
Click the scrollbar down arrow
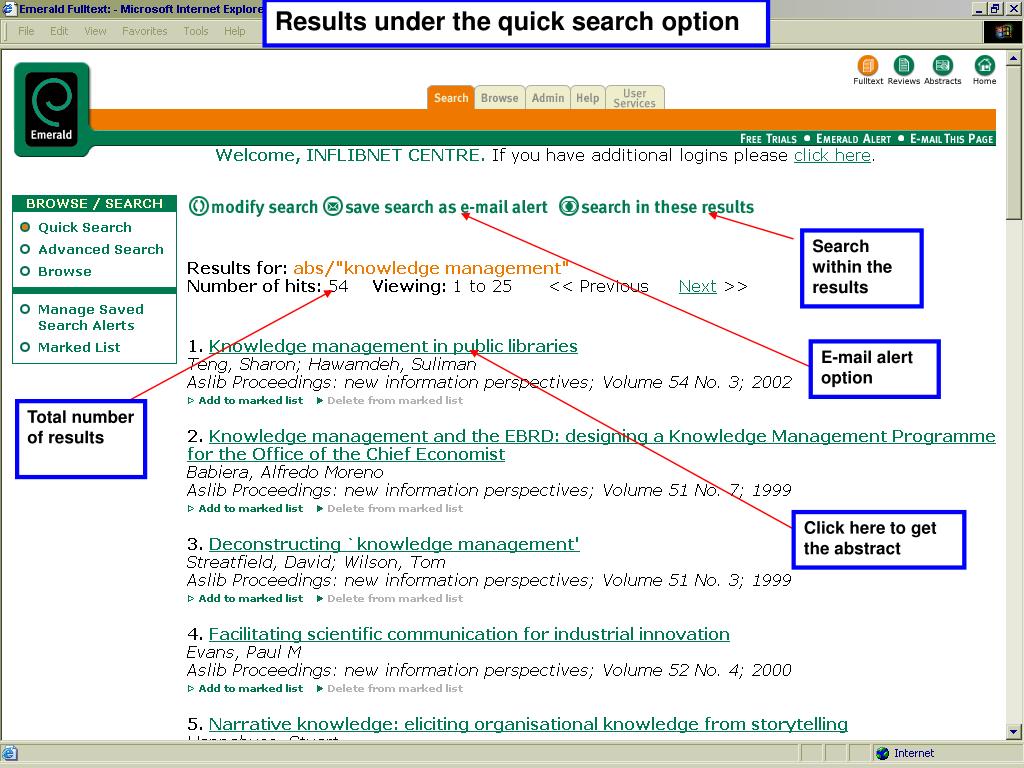1013,732
